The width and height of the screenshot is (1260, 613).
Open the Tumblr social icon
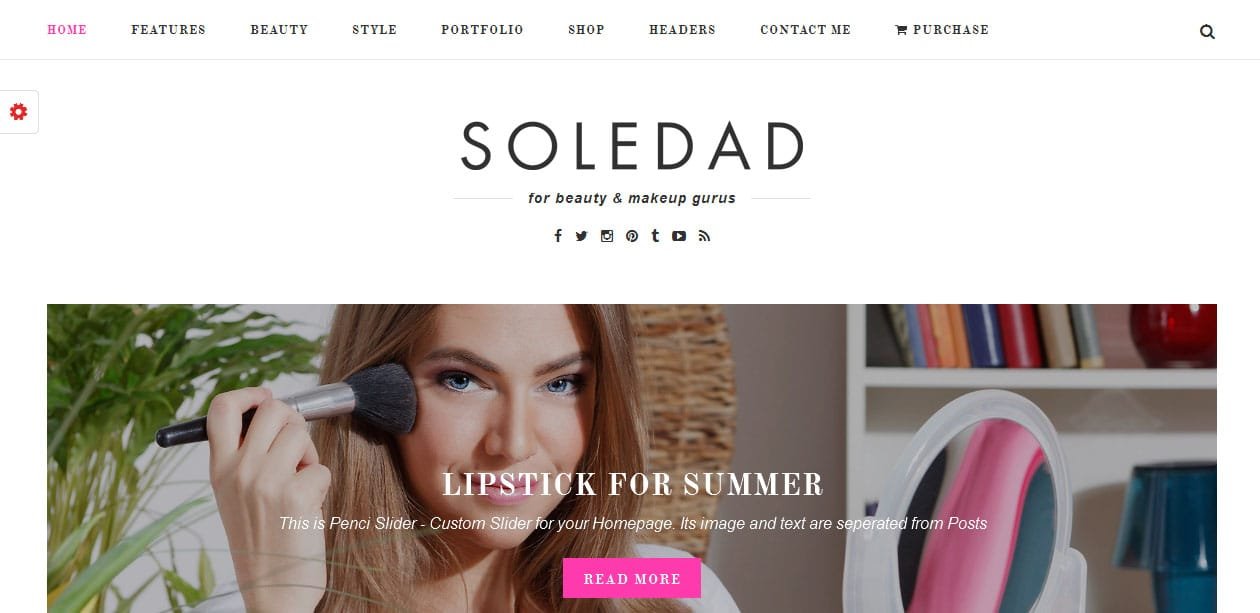(x=655, y=236)
